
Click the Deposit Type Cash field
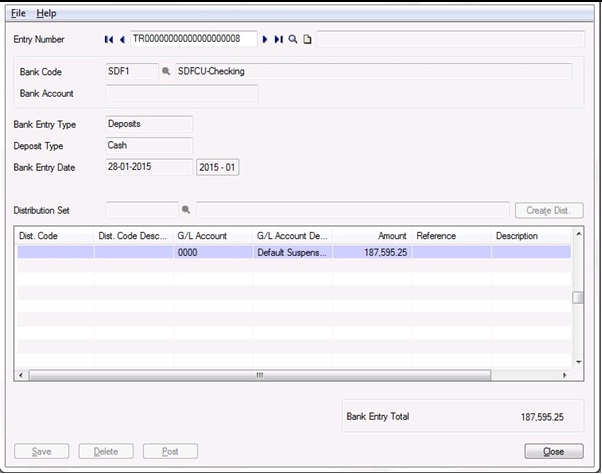coord(149,145)
